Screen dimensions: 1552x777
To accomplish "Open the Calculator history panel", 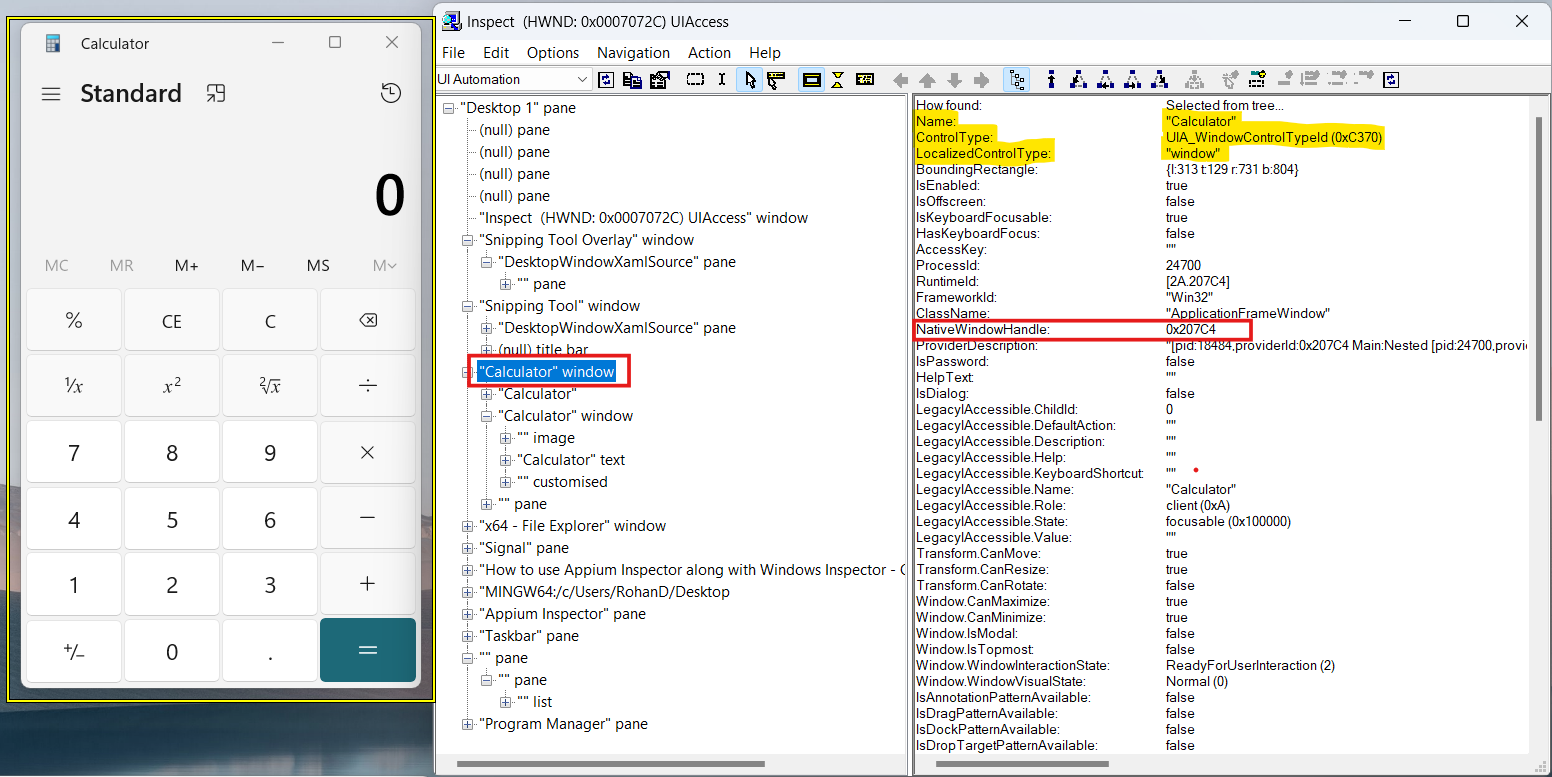I will pos(391,93).
